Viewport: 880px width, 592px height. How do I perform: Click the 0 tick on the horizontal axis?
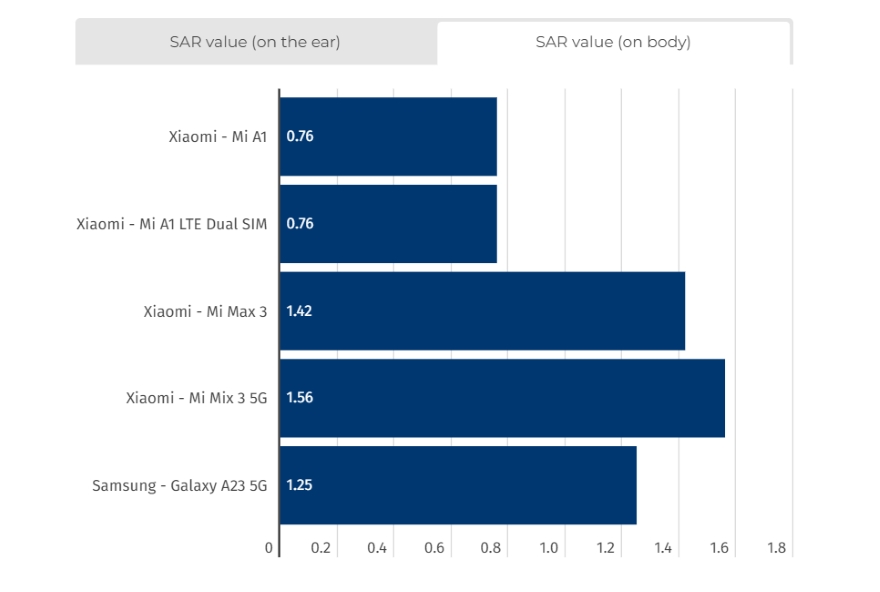[x=269, y=548]
